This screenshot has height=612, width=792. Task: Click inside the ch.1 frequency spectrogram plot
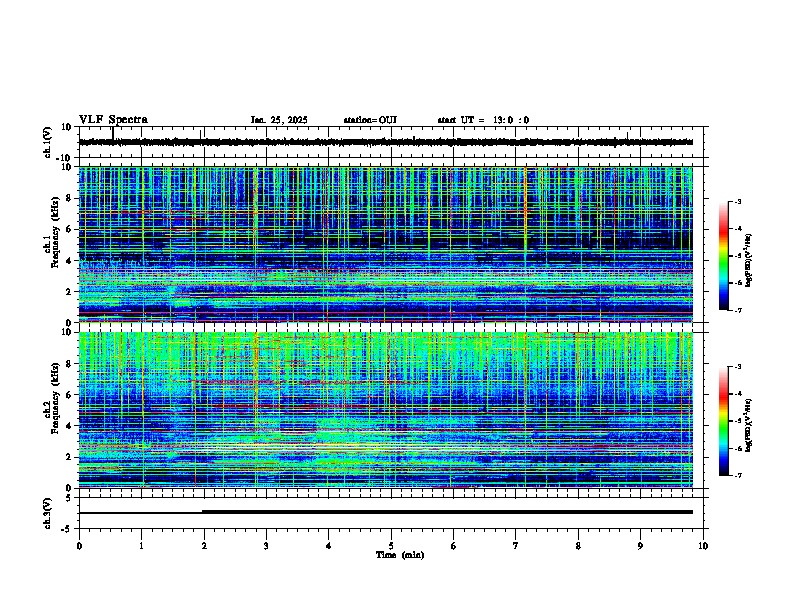click(386, 244)
